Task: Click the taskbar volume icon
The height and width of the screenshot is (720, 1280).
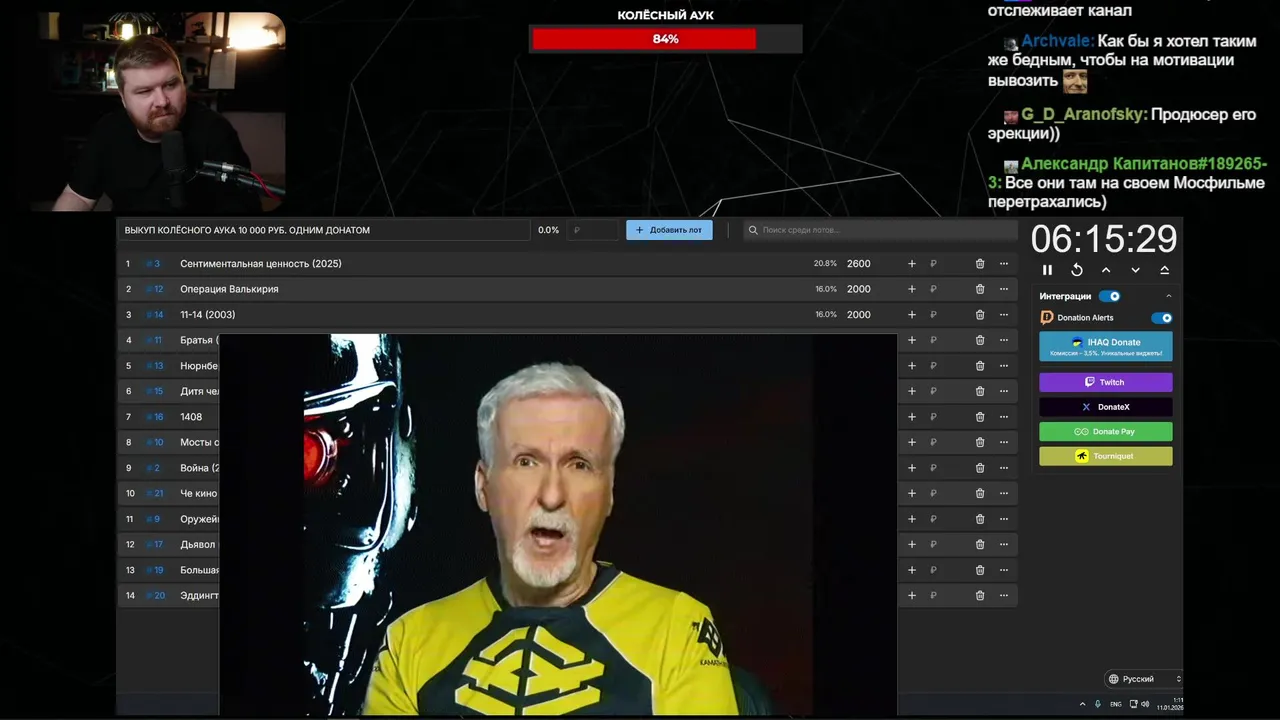Action: [x=1145, y=704]
